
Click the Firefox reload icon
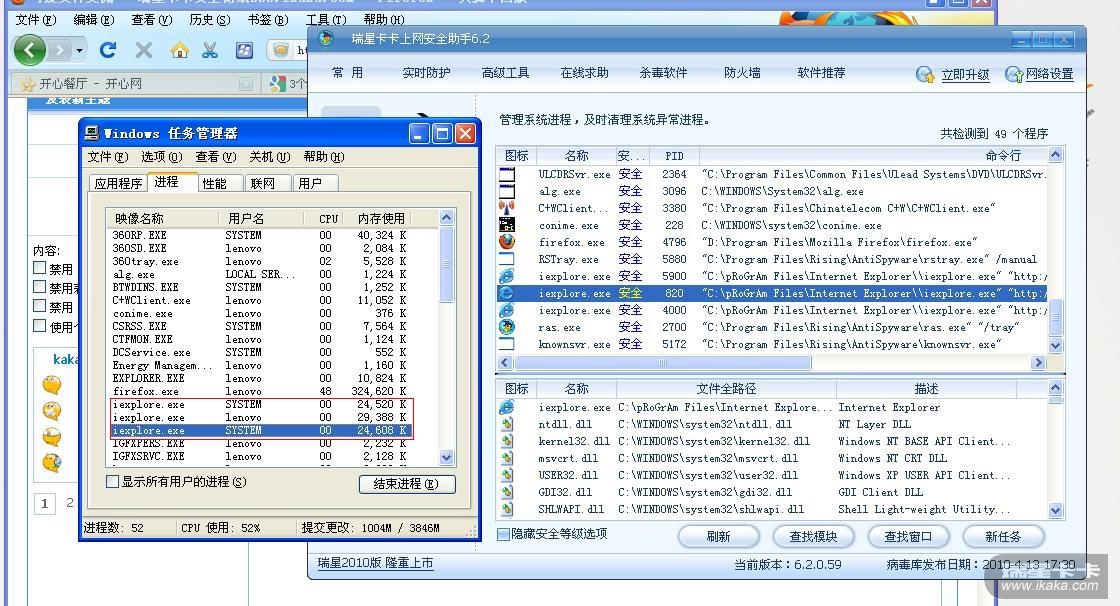point(108,50)
